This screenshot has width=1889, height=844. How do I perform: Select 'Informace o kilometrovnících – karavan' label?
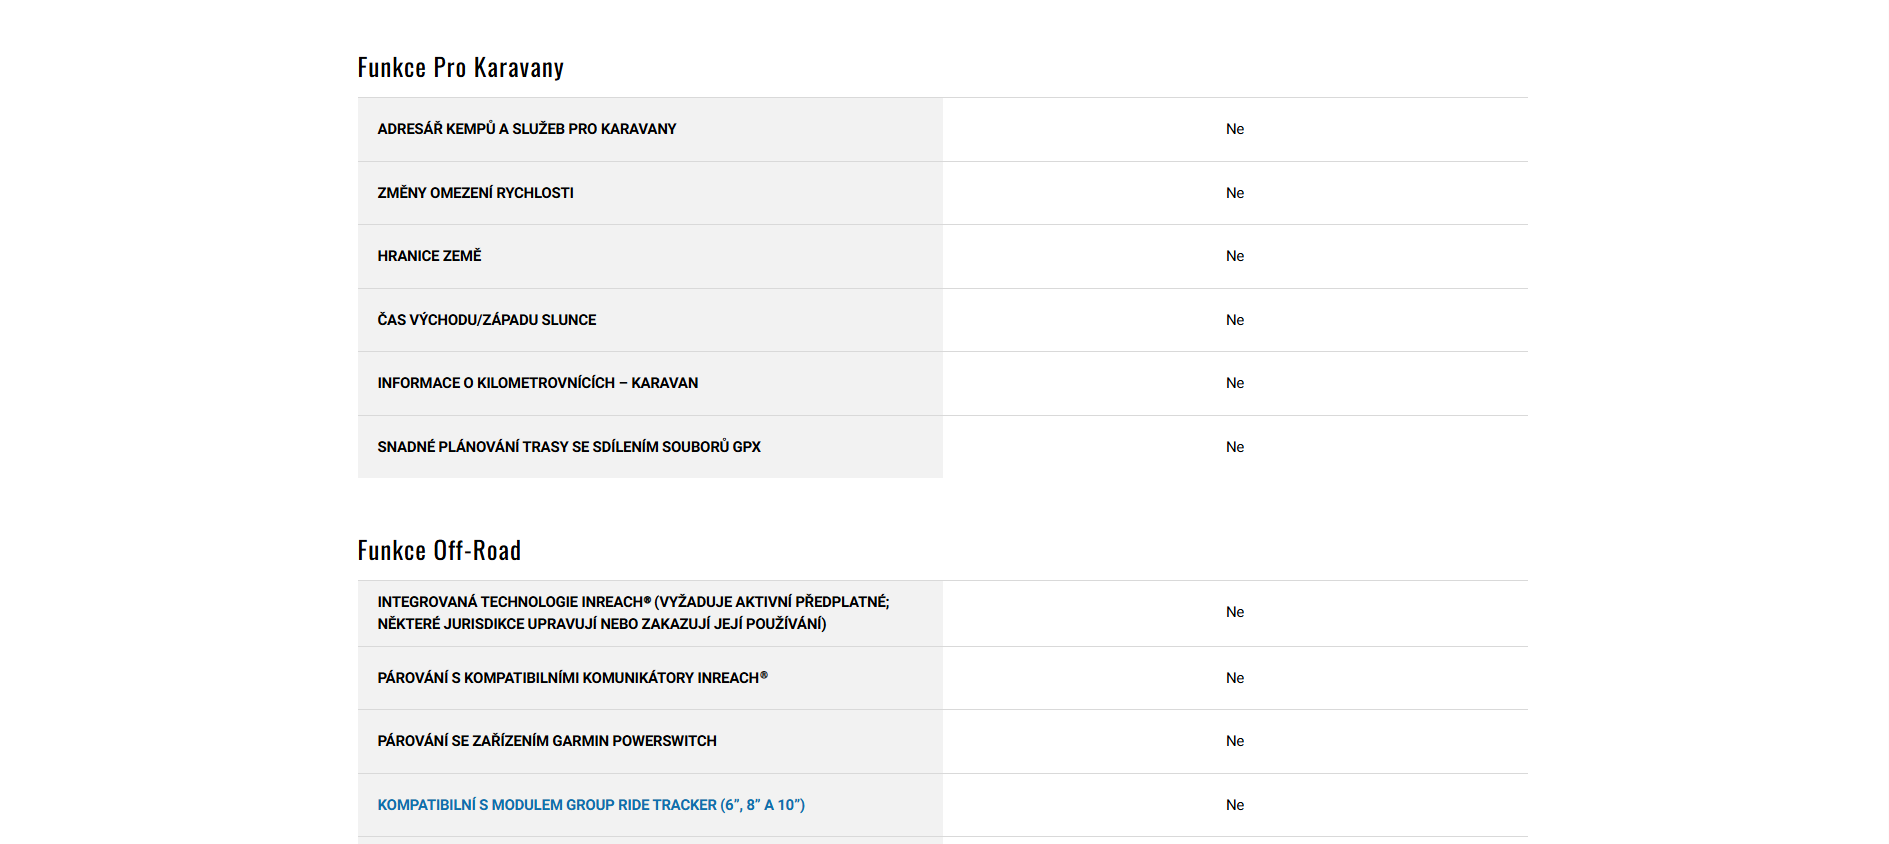coord(537,383)
